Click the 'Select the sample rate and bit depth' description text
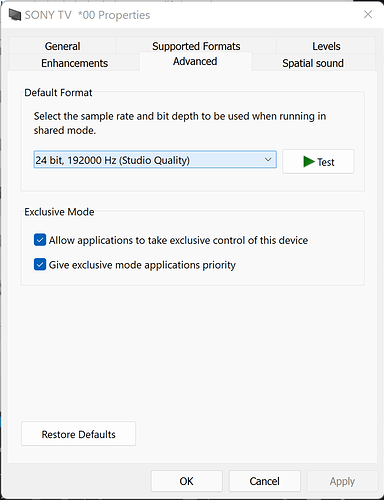The image size is (384, 500). (180, 123)
